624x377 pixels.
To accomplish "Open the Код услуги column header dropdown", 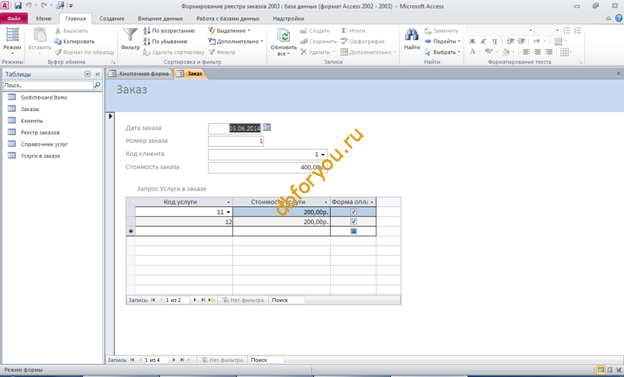I will tap(228, 202).
